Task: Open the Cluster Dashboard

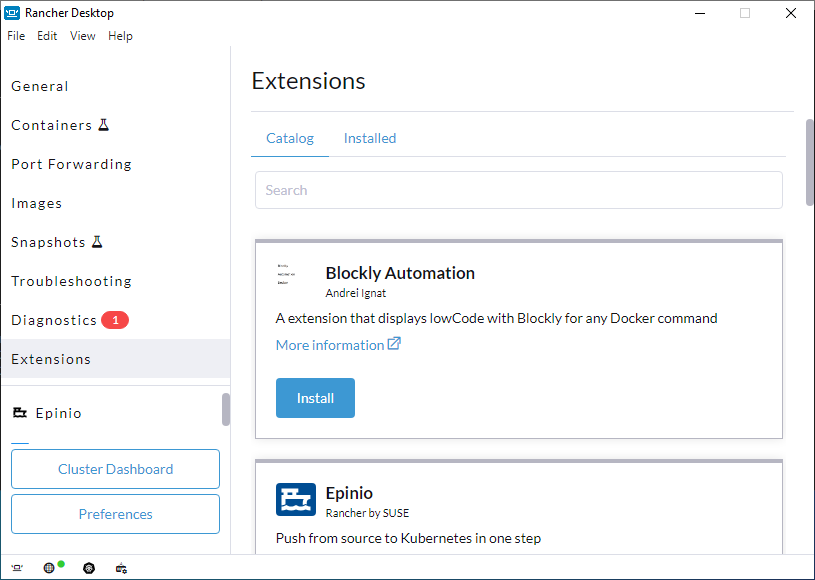Action: pos(115,469)
